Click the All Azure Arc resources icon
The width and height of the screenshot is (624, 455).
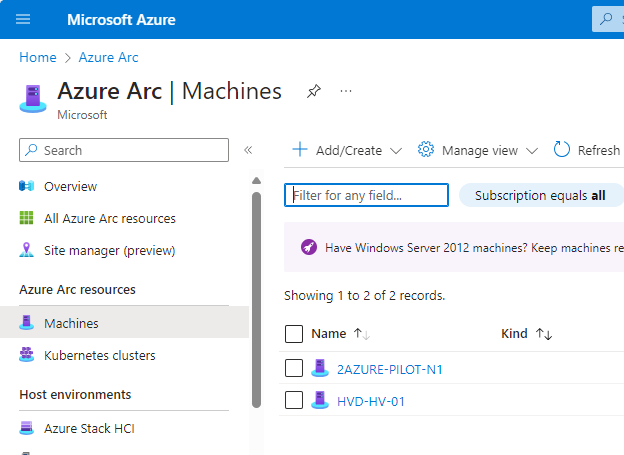click(27, 218)
